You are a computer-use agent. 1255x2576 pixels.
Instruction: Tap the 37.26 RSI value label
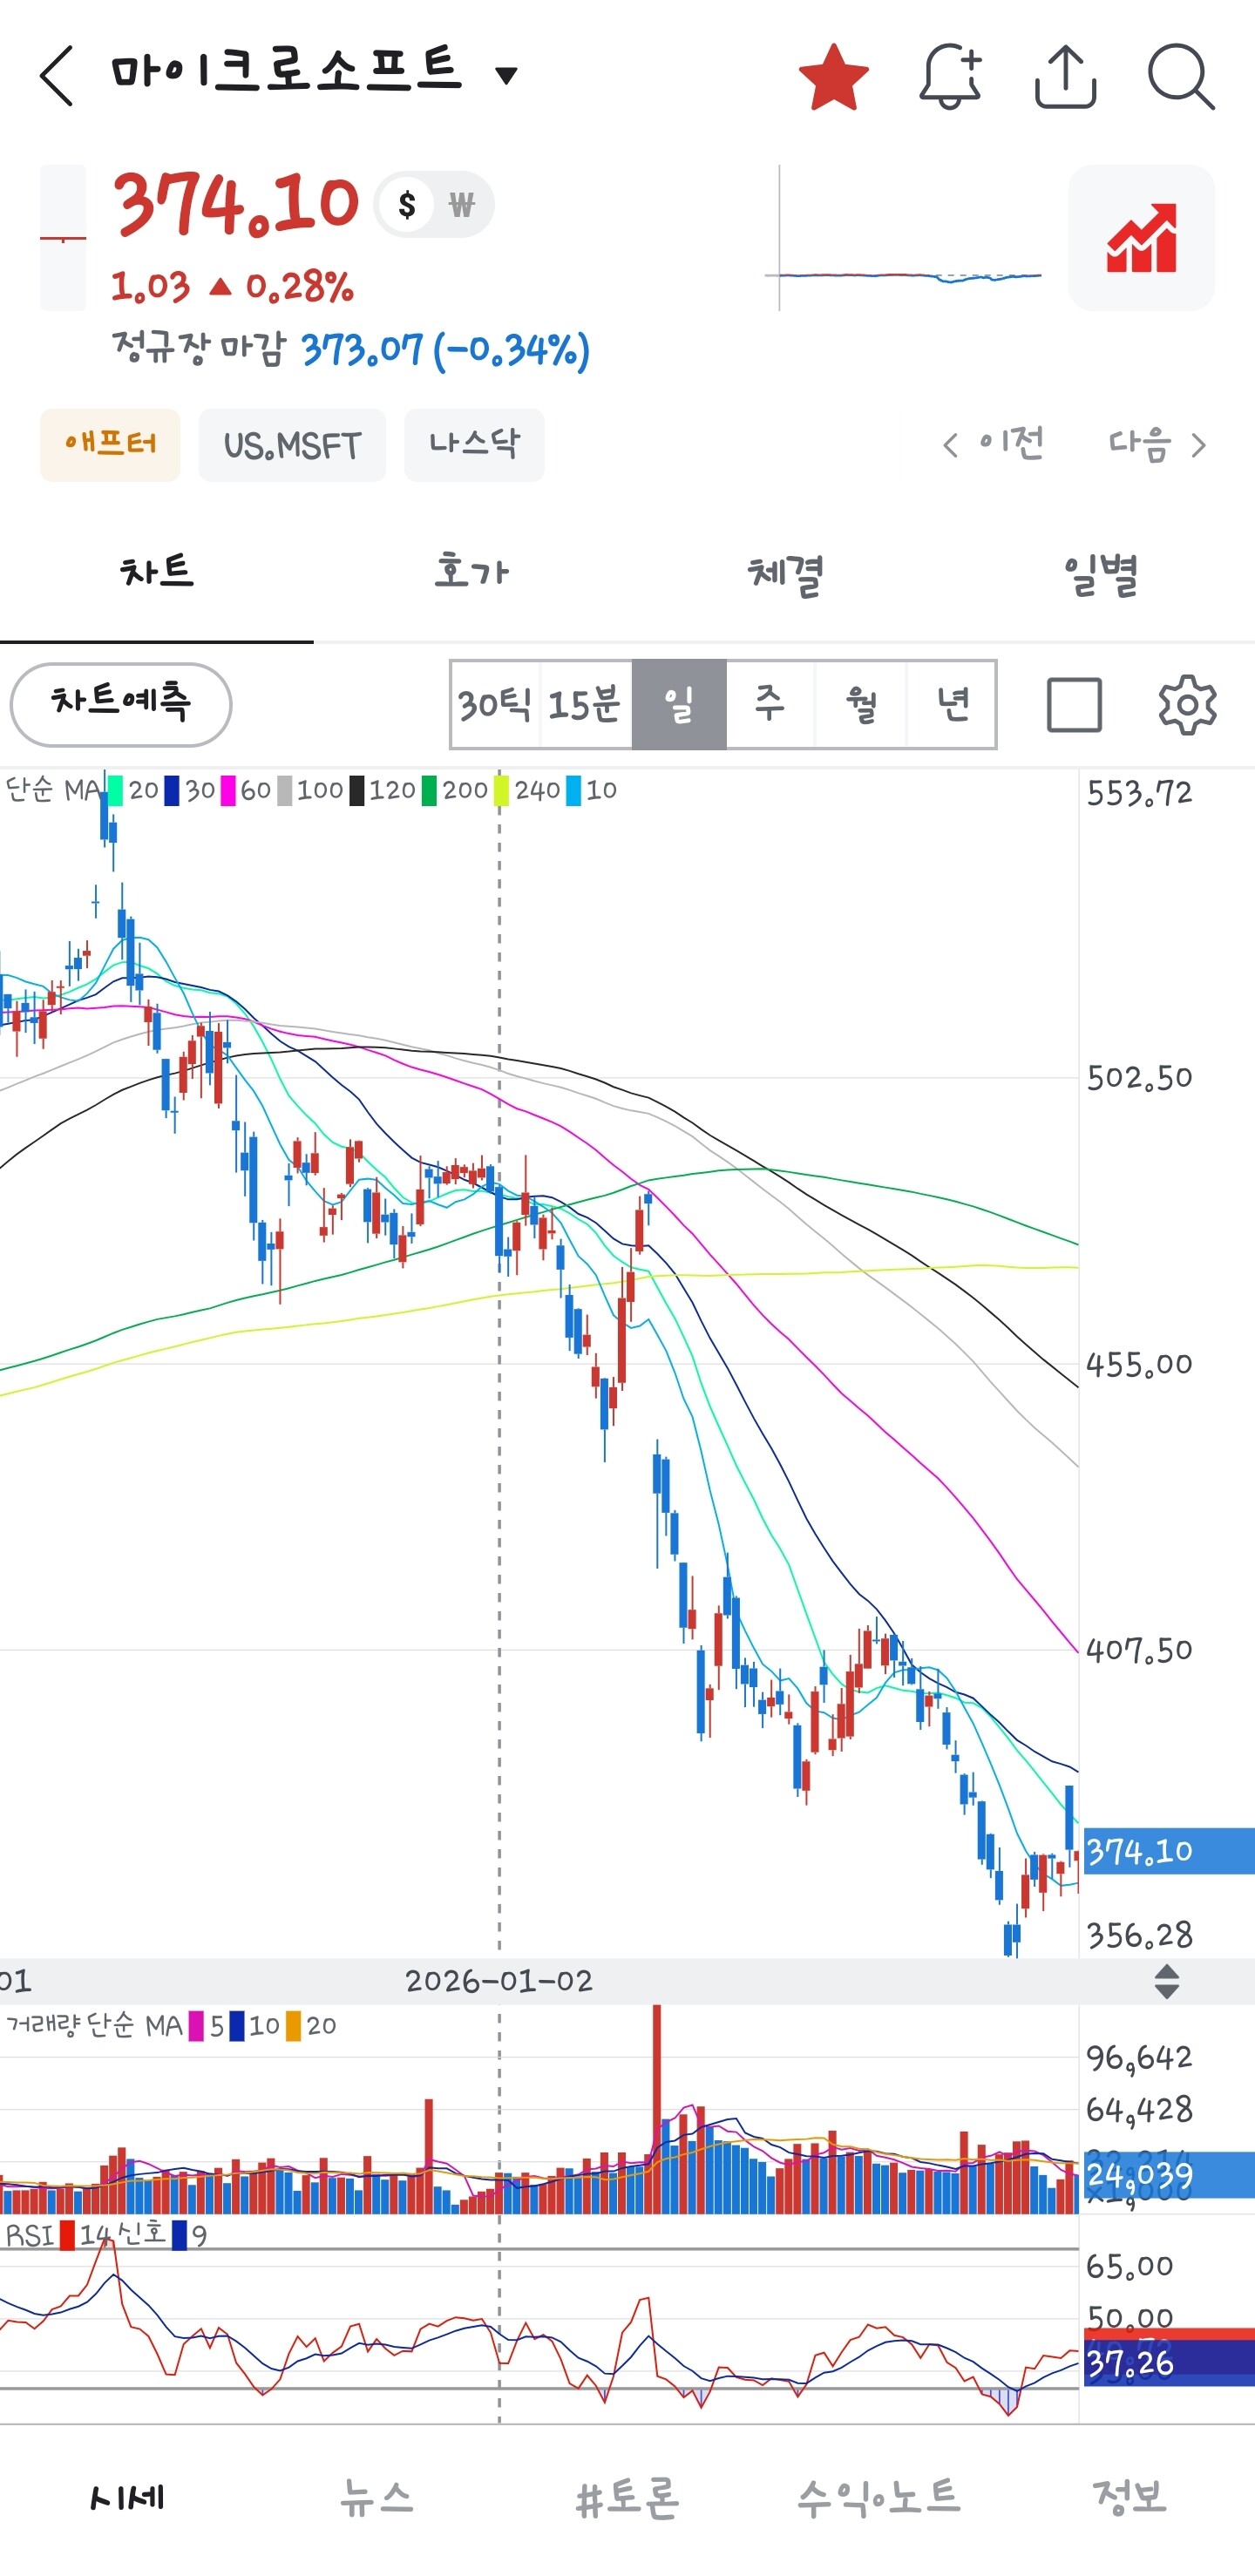pos(1169,2364)
